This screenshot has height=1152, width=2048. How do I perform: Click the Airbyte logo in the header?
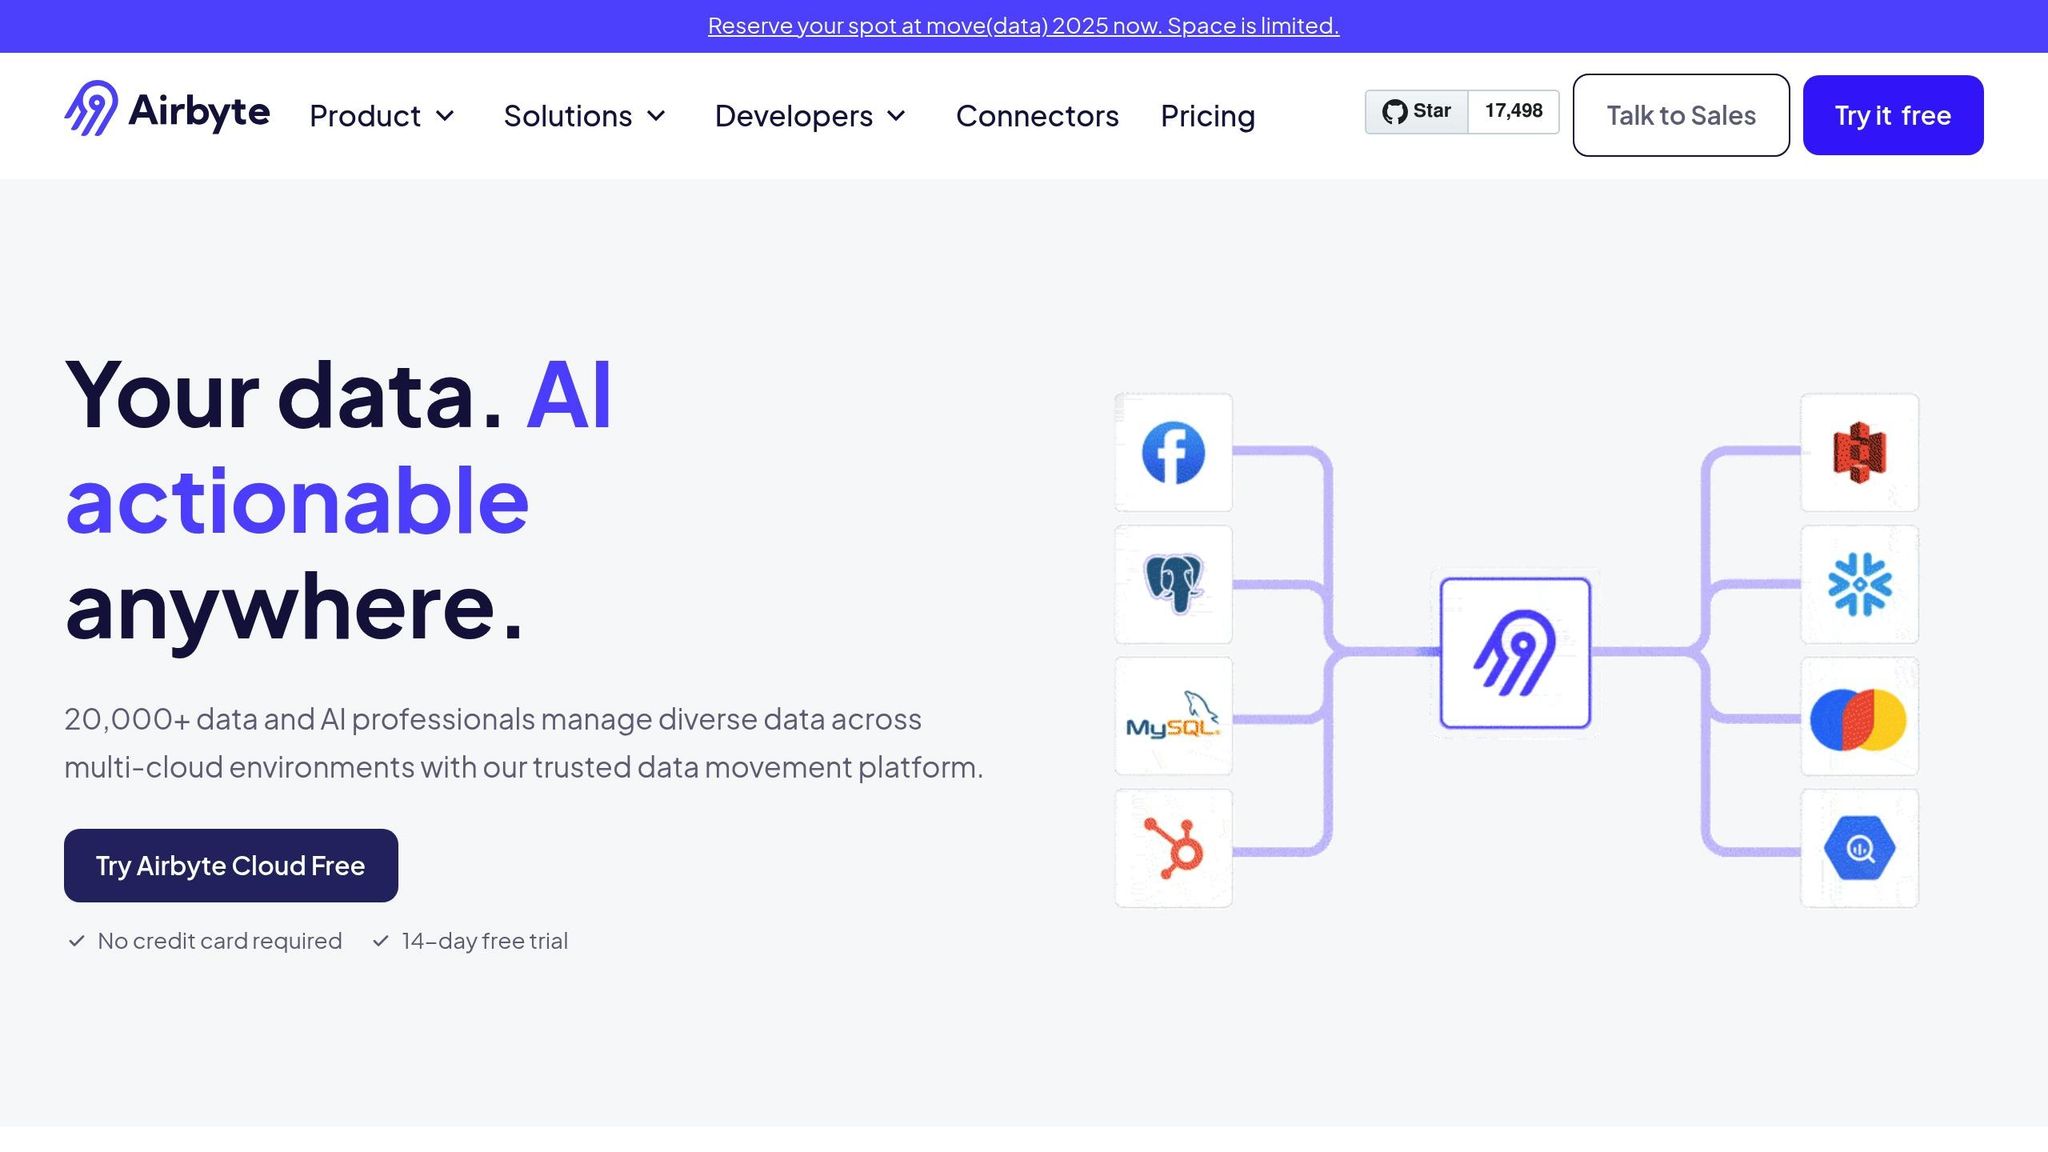click(167, 112)
